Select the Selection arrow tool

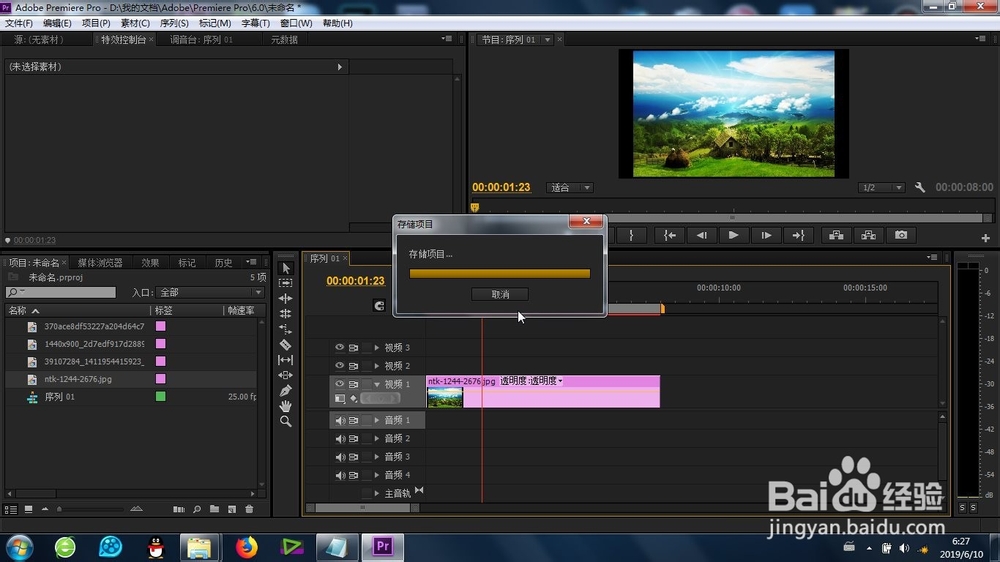coord(286,268)
